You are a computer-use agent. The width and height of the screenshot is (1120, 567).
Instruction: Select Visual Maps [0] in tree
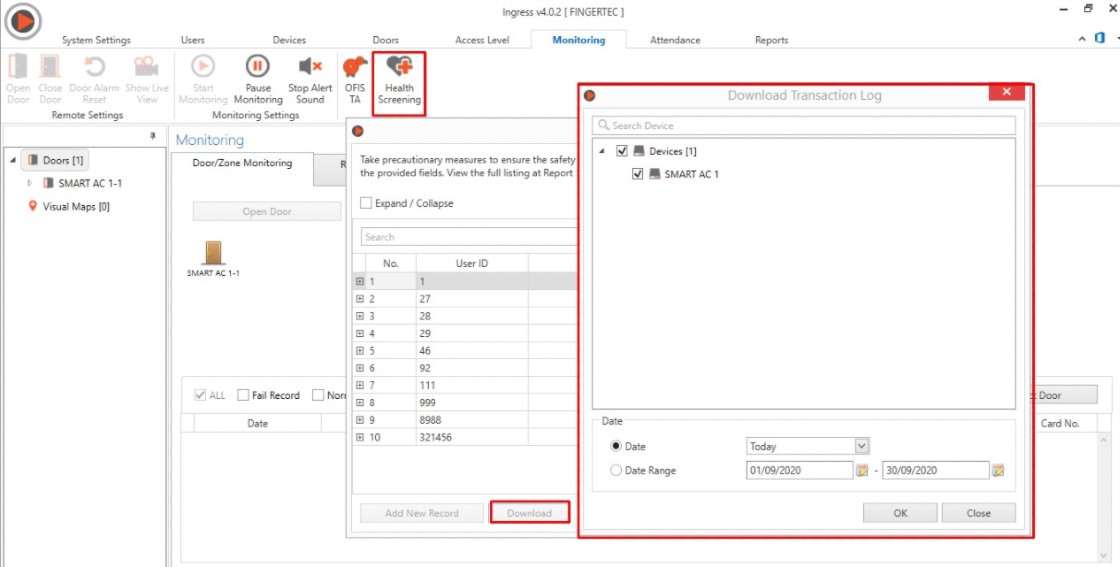point(76,206)
